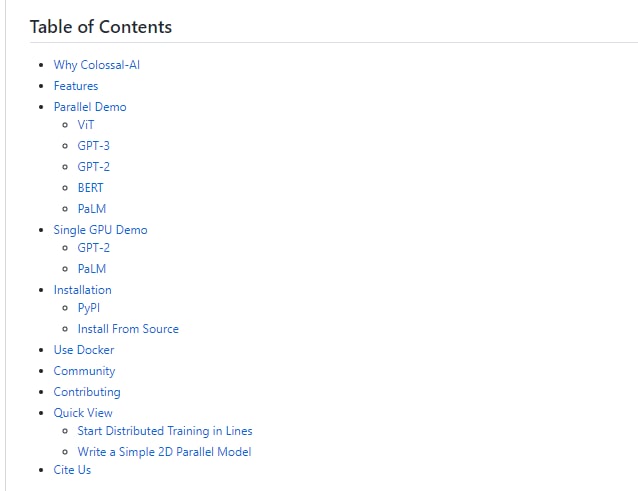Image resolution: width=638 pixels, height=491 pixels.
Task: Open the PyPI installation link
Action: click(89, 308)
